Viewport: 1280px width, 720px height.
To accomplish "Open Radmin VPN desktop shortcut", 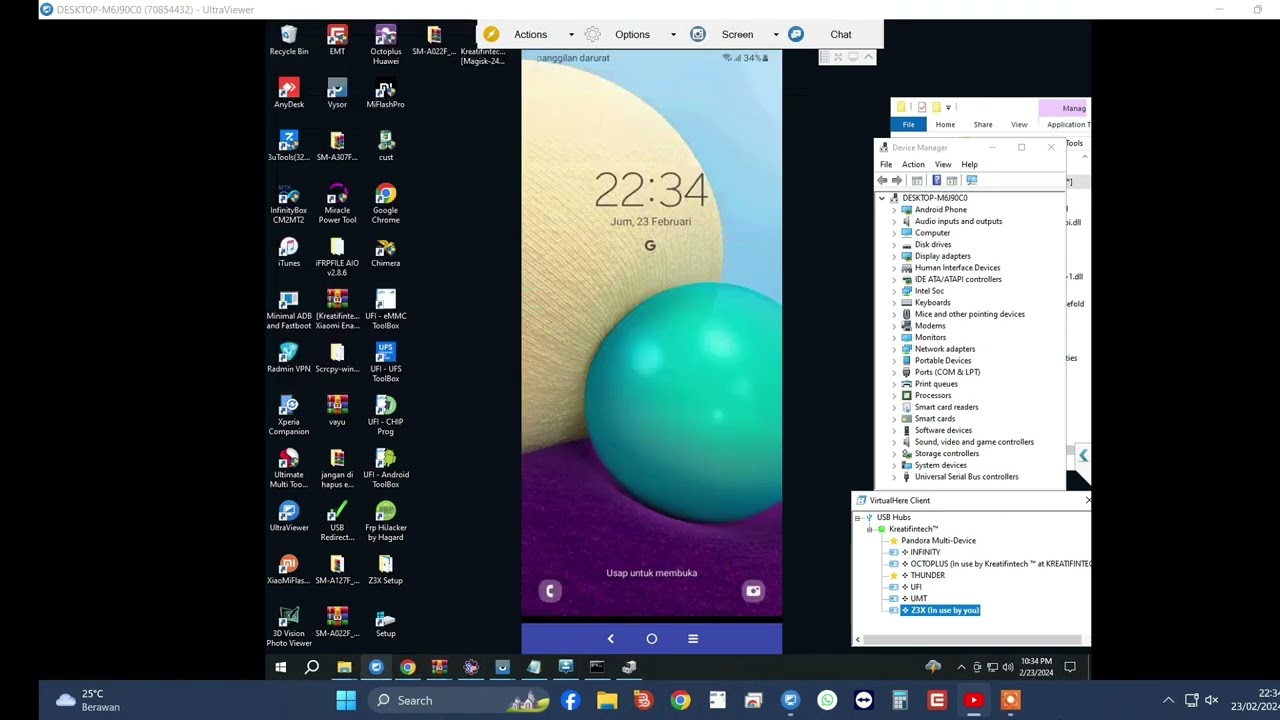I will [288, 359].
